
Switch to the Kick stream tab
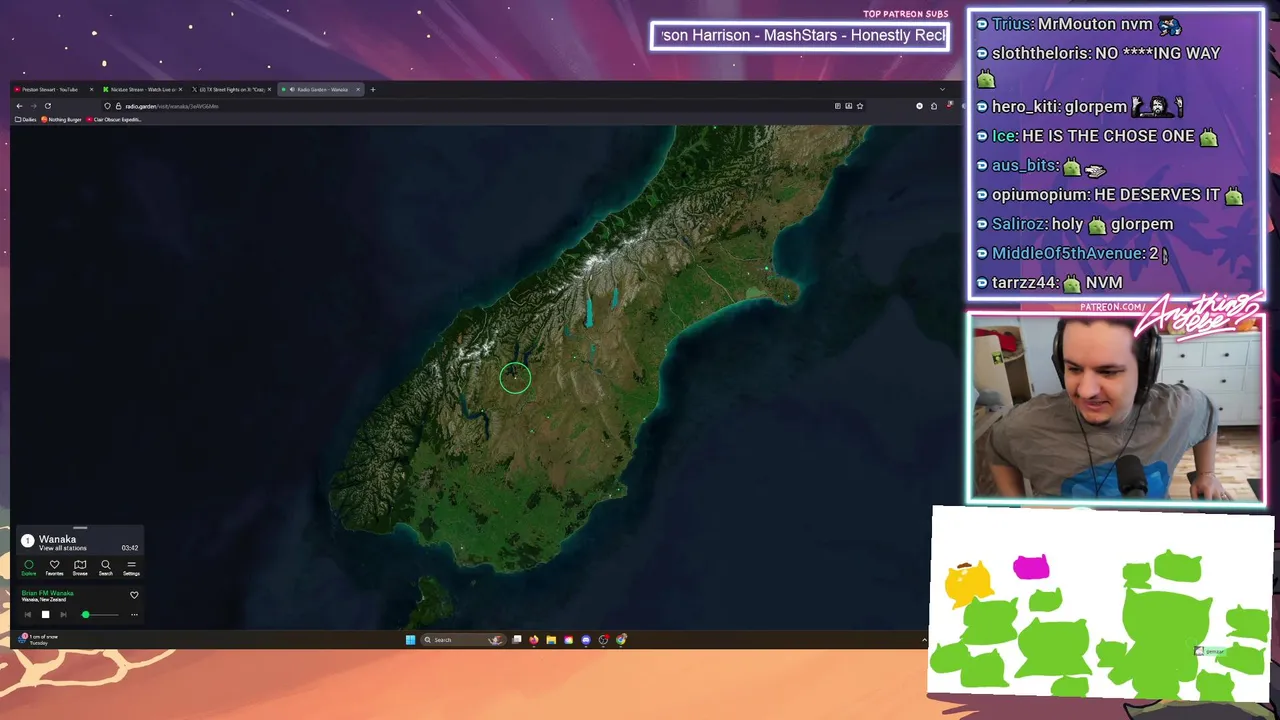[x=142, y=90]
